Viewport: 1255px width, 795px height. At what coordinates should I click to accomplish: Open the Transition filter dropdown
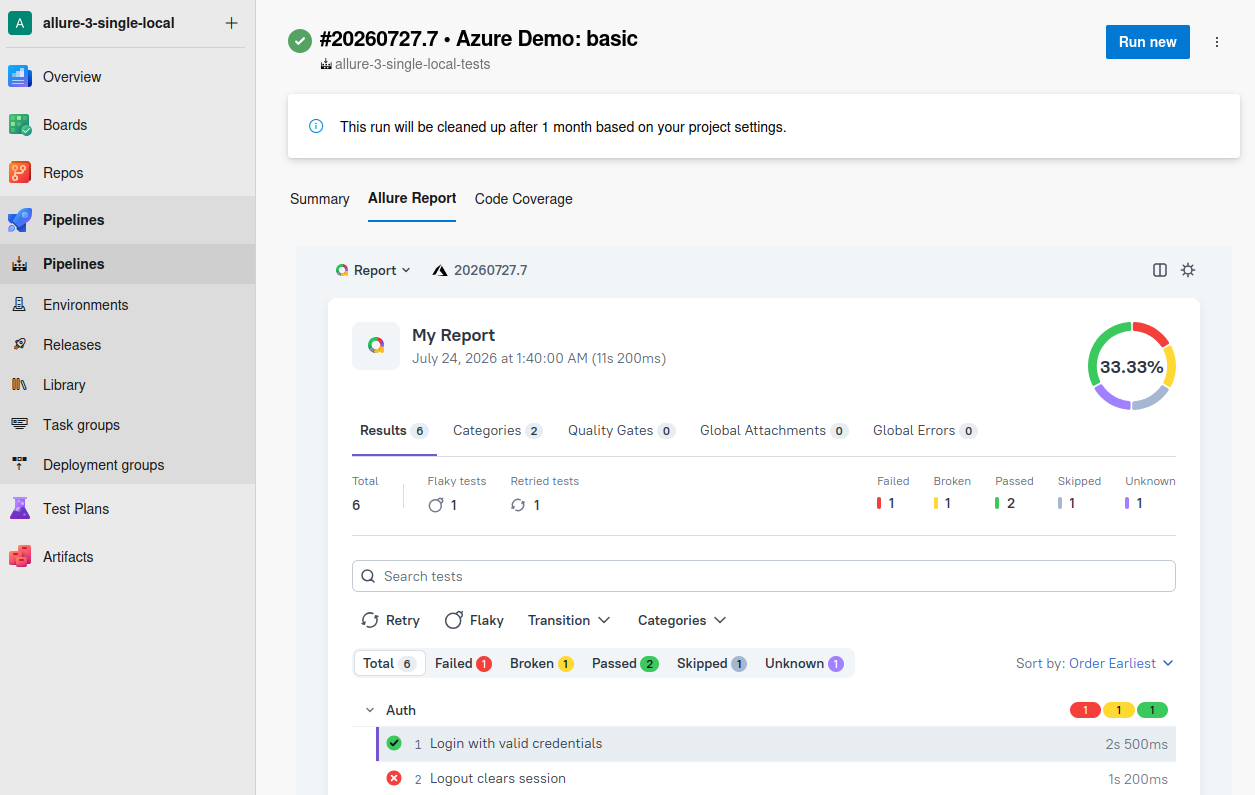coord(569,620)
